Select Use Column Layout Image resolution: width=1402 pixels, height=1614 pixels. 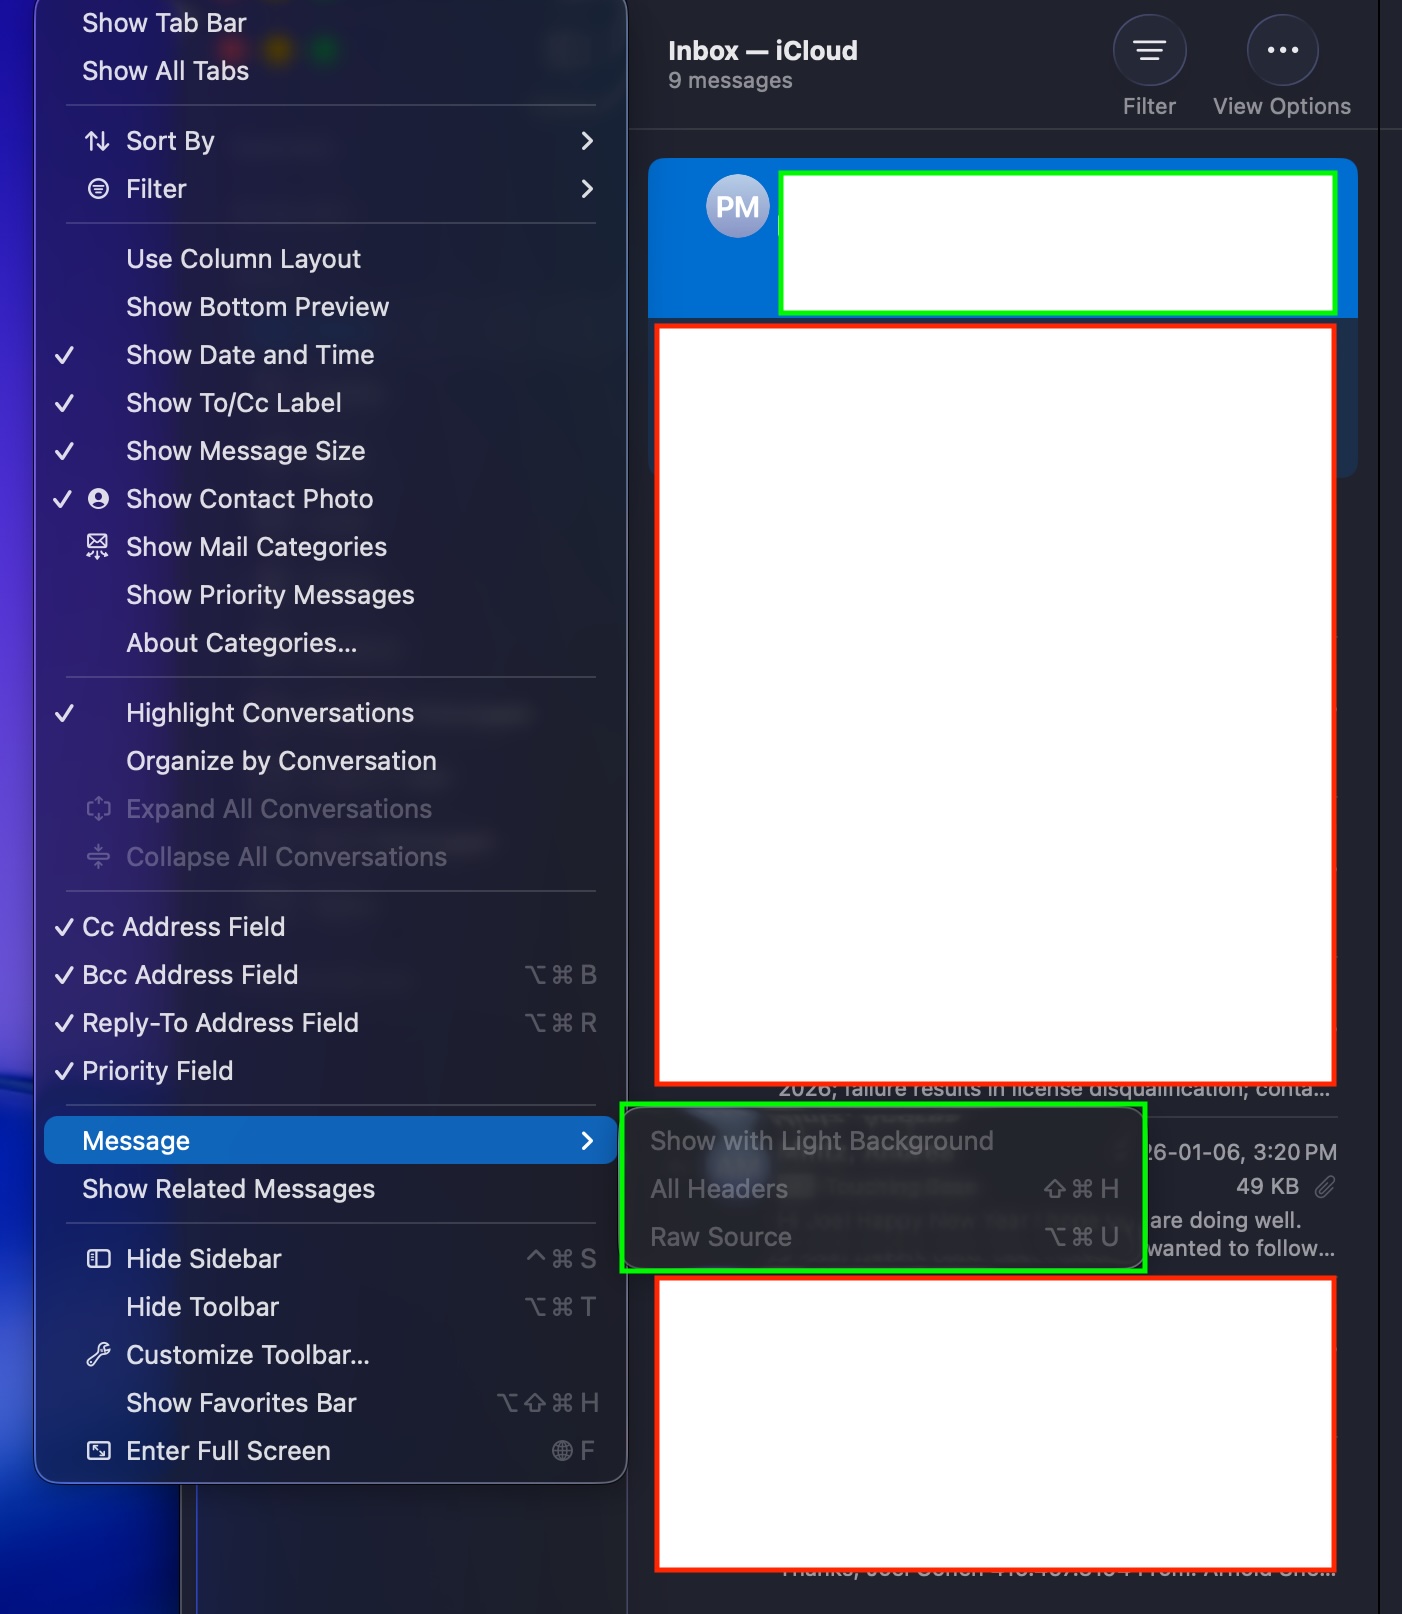pos(243,259)
